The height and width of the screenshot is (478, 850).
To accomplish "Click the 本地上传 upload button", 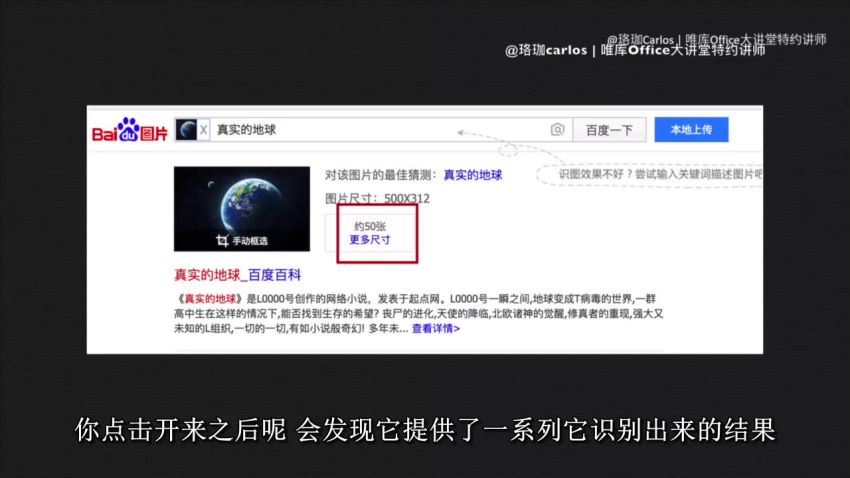I will click(x=691, y=130).
